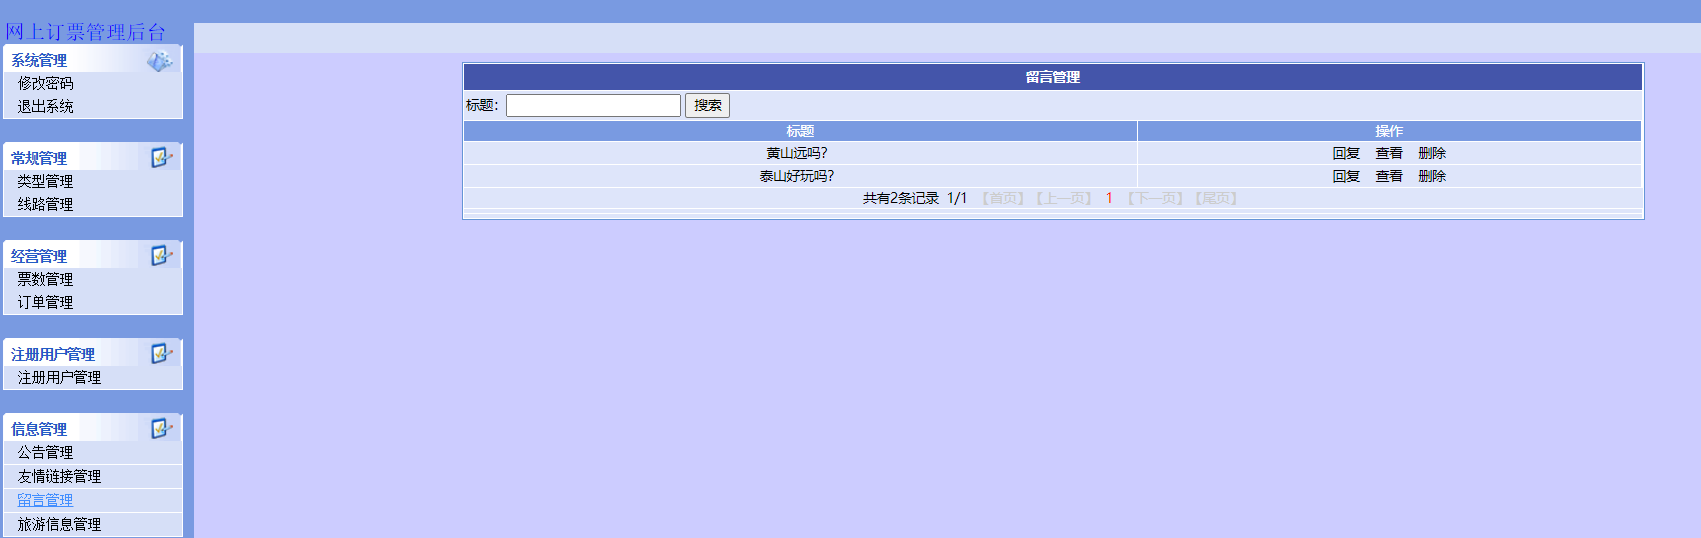This screenshot has height=538, width=1701.
Task: Collapse the 经营管理 menu section
Action: pos(39,256)
